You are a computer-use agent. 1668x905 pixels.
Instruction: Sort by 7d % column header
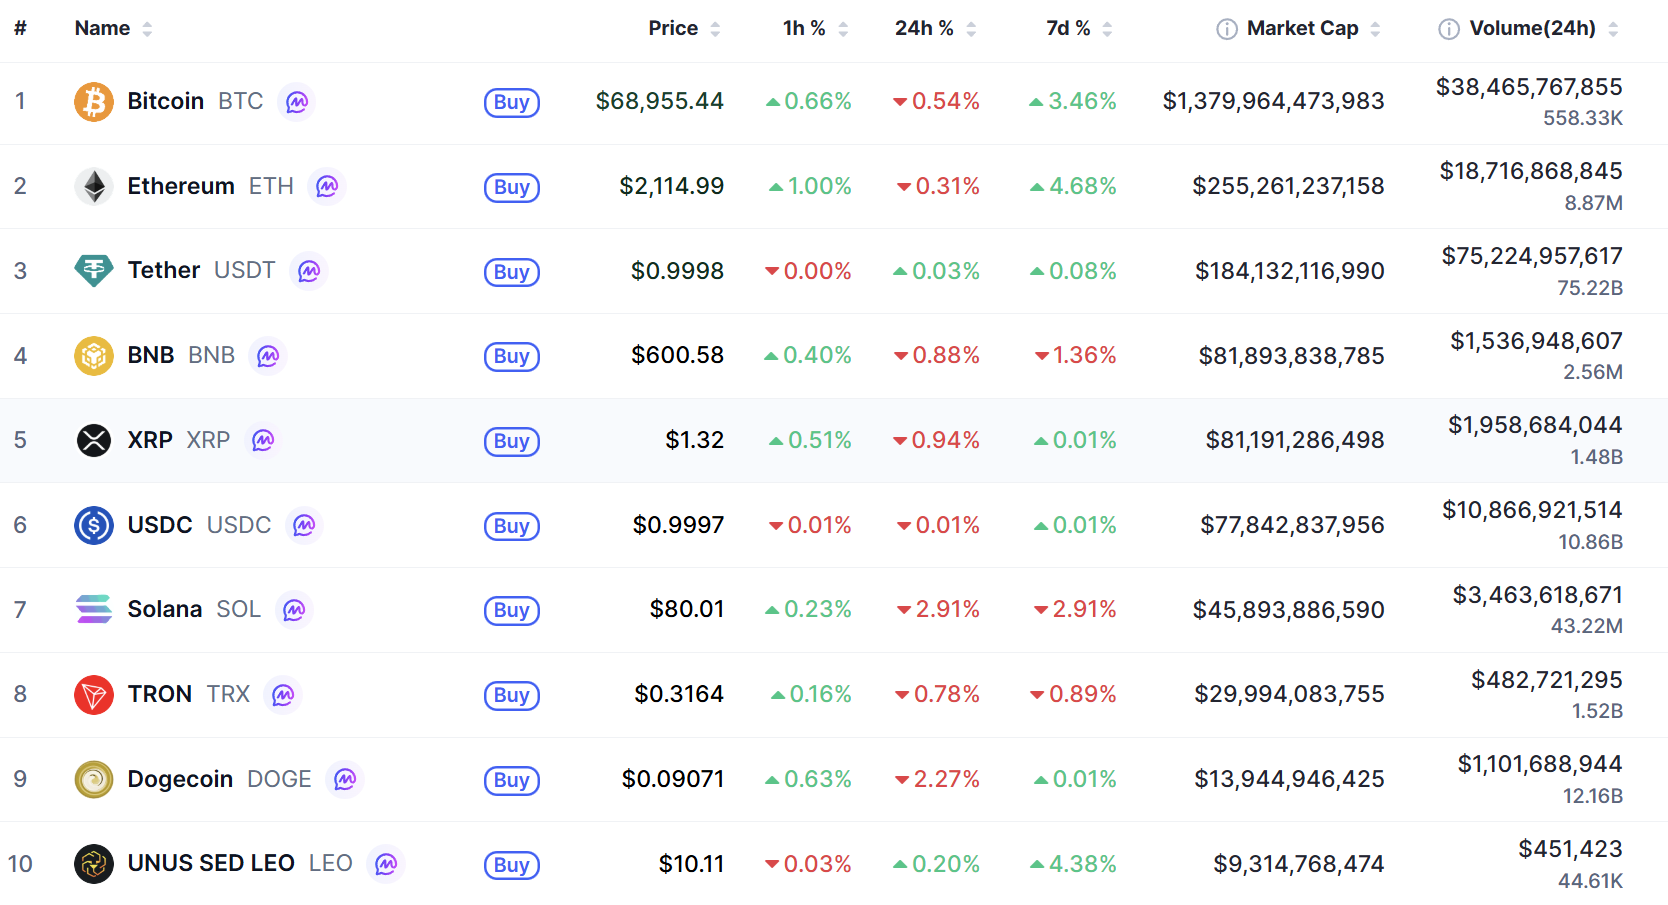point(1068,29)
